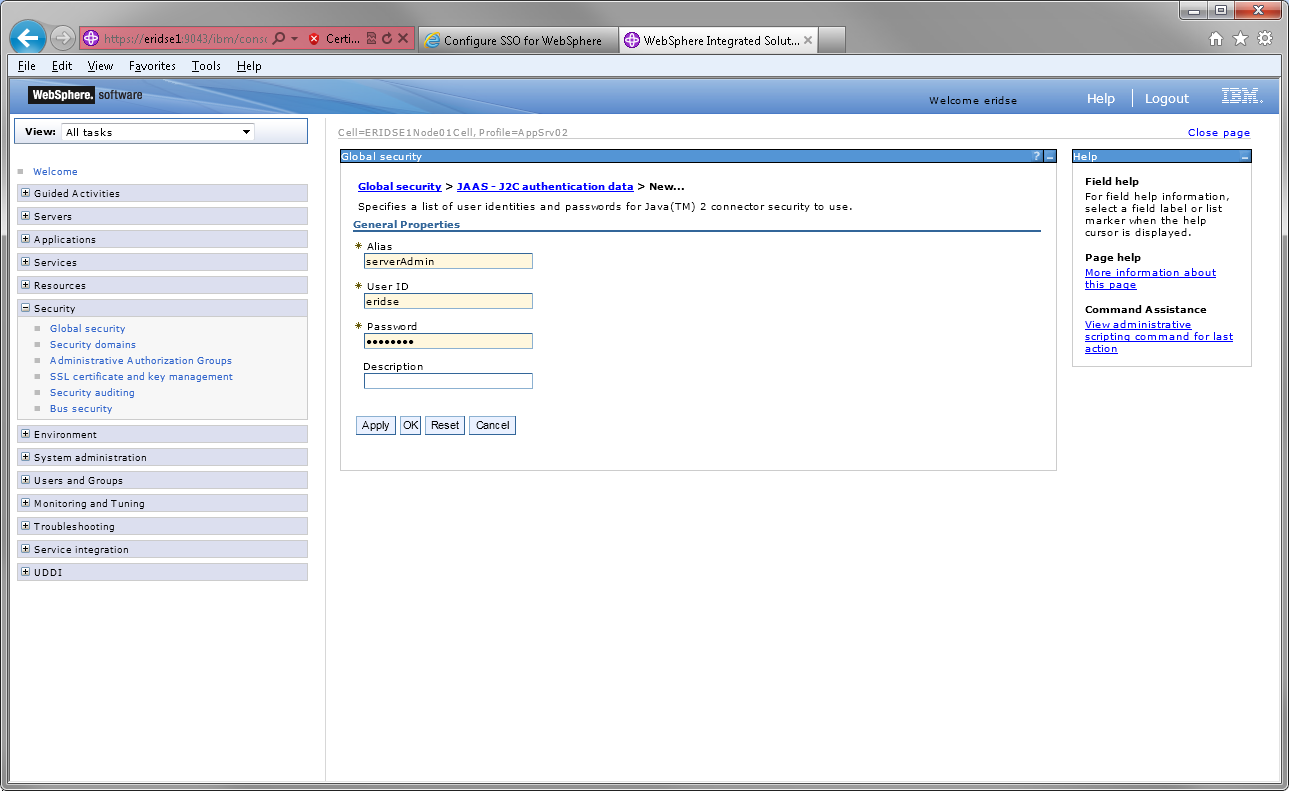Open the View All tasks dropdown
Image resolution: width=1289 pixels, height=791 pixels.
[x=158, y=132]
